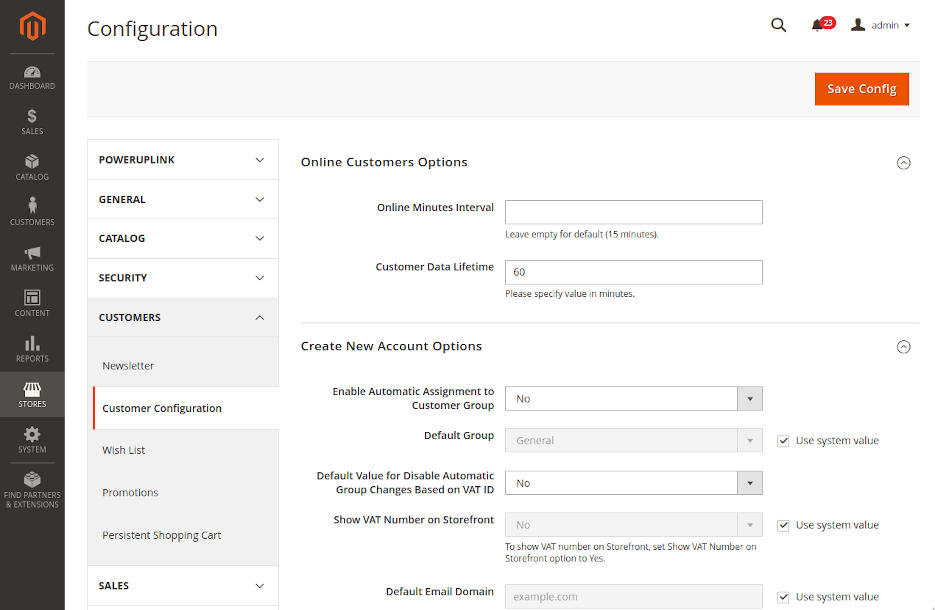Image resolution: width=935 pixels, height=610 pixels.
Task: Click the Online Minutes Interval field
Action: click(x=633, y=212)
